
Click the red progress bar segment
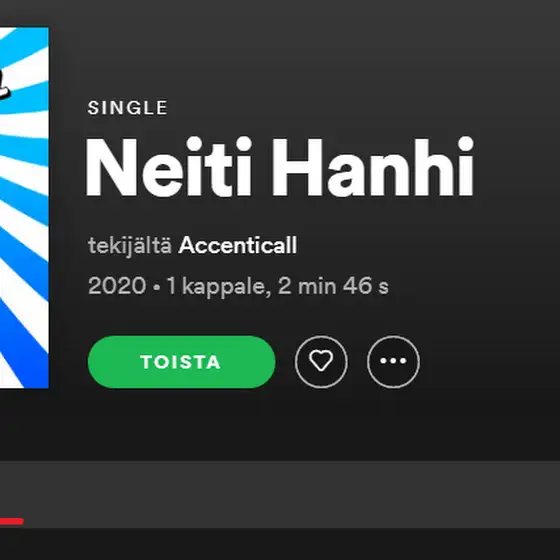(12, 521)
